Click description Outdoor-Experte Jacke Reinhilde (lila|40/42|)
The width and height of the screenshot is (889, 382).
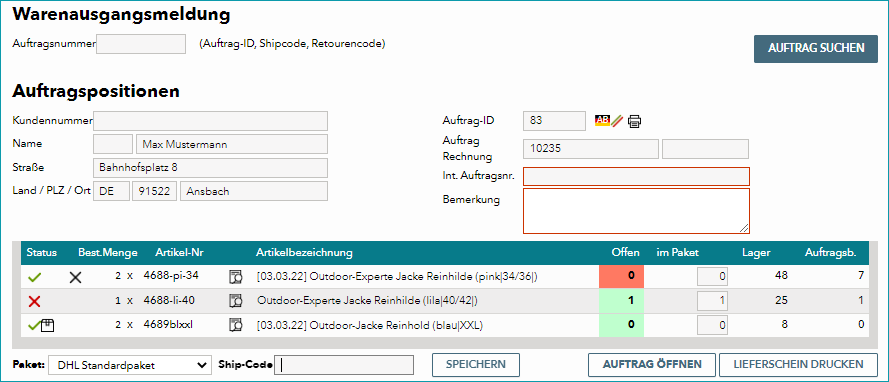click(x=367, y=301)
